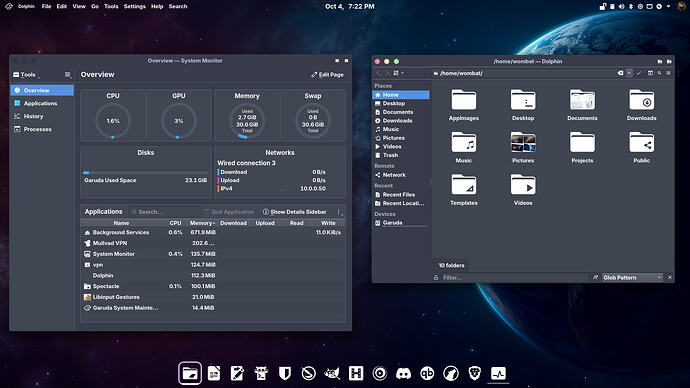Close the Dolphin filter bar
690x388 pixels.
670,278
